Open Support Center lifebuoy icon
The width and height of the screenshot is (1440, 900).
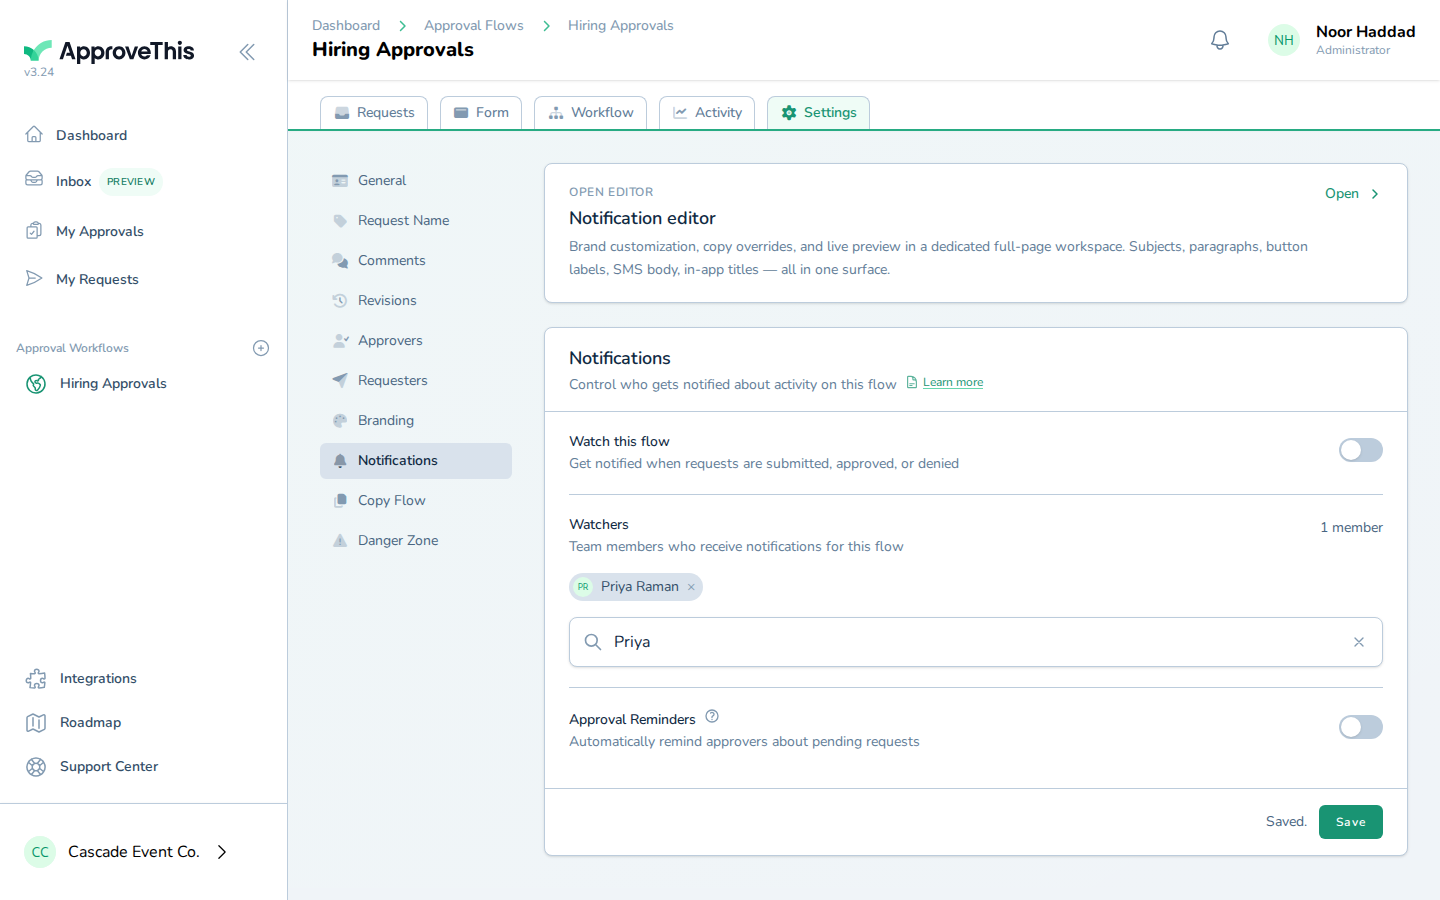click(x=36, y=767)
